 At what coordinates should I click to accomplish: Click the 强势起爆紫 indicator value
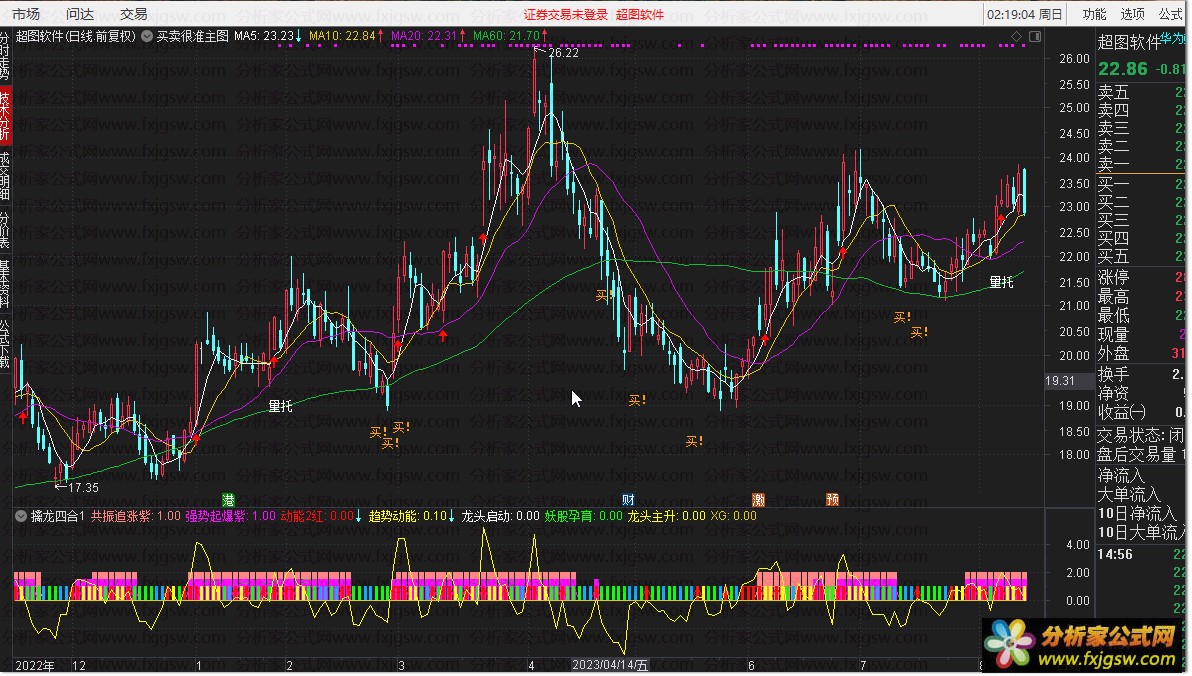[x=230, y=516]
